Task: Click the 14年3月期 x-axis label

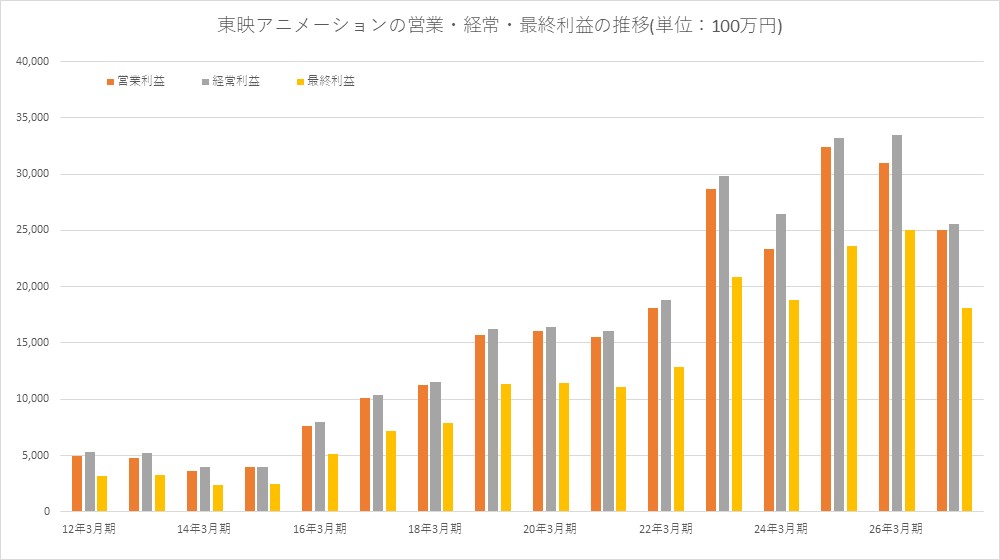Action: 203,529
